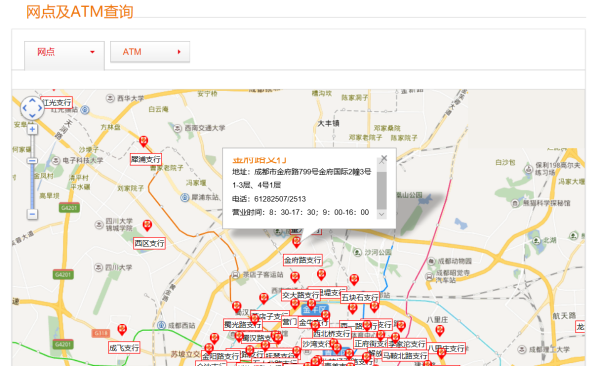The width and height of the screenshot is (600, 366).
Task: Click the popup phone number 61282507/2513
Action: [x=280, y=199]
